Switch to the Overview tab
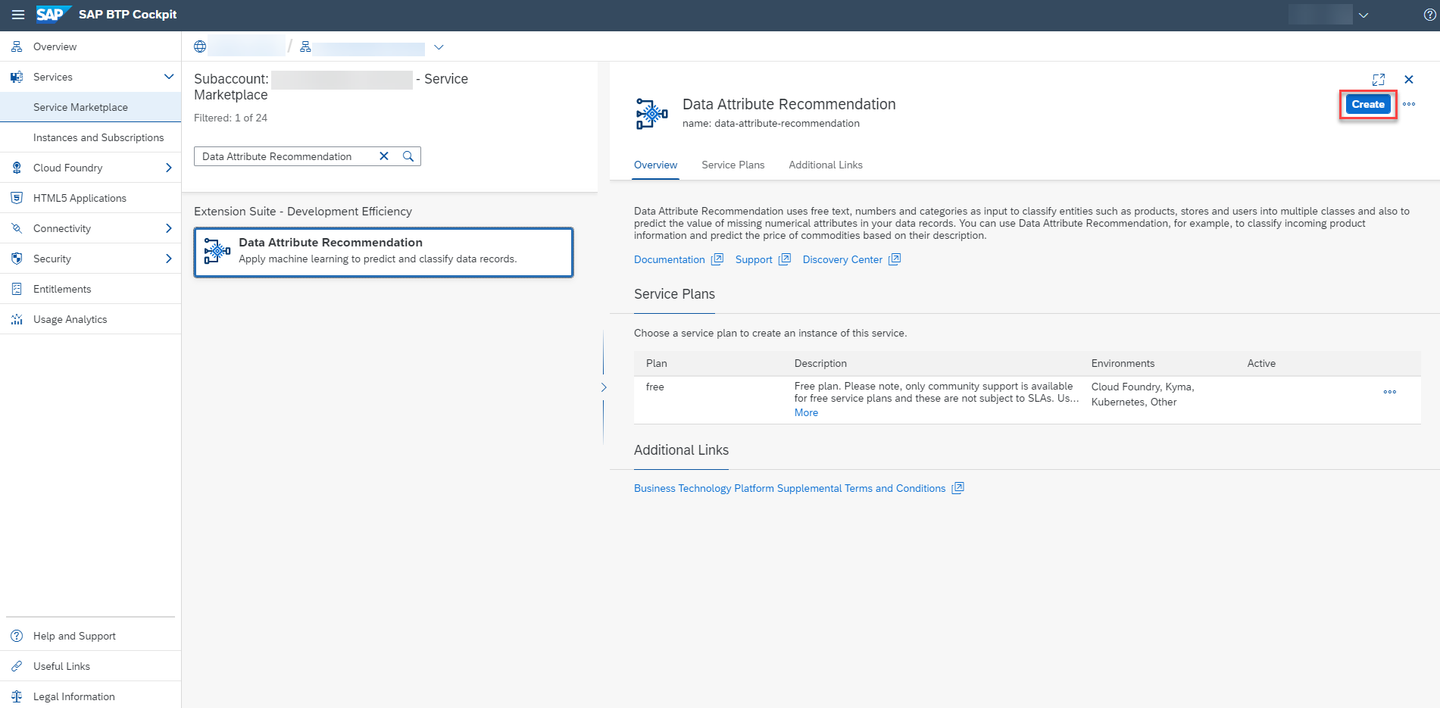The height and width of the screenshot is (708, 1440). [656, 165]
